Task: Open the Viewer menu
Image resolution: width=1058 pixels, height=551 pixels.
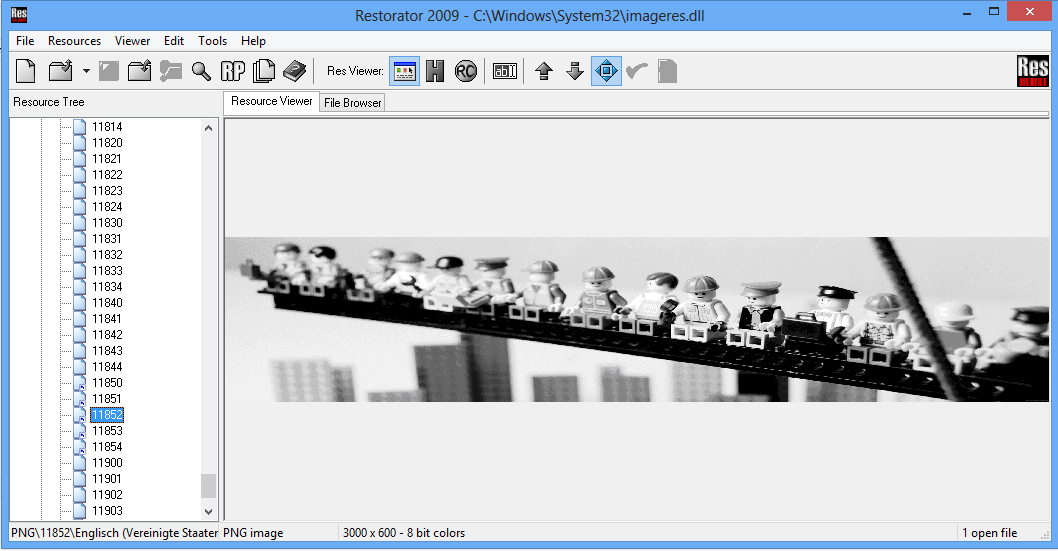Action: tap(132, 40)
